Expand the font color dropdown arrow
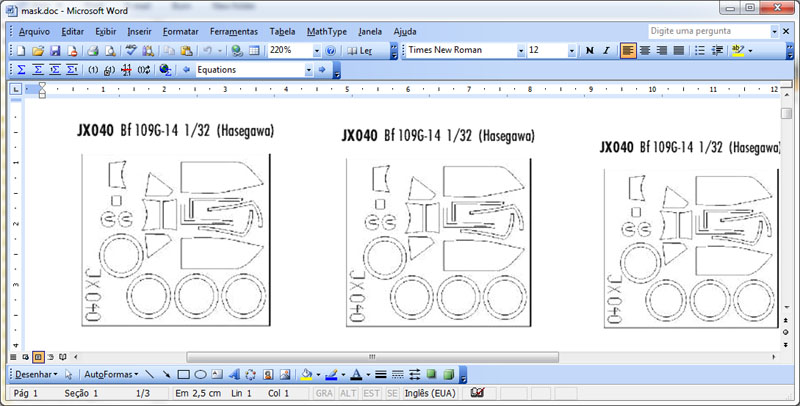The height and width of the screenshot is (406, 800). (x=368, y=374)
